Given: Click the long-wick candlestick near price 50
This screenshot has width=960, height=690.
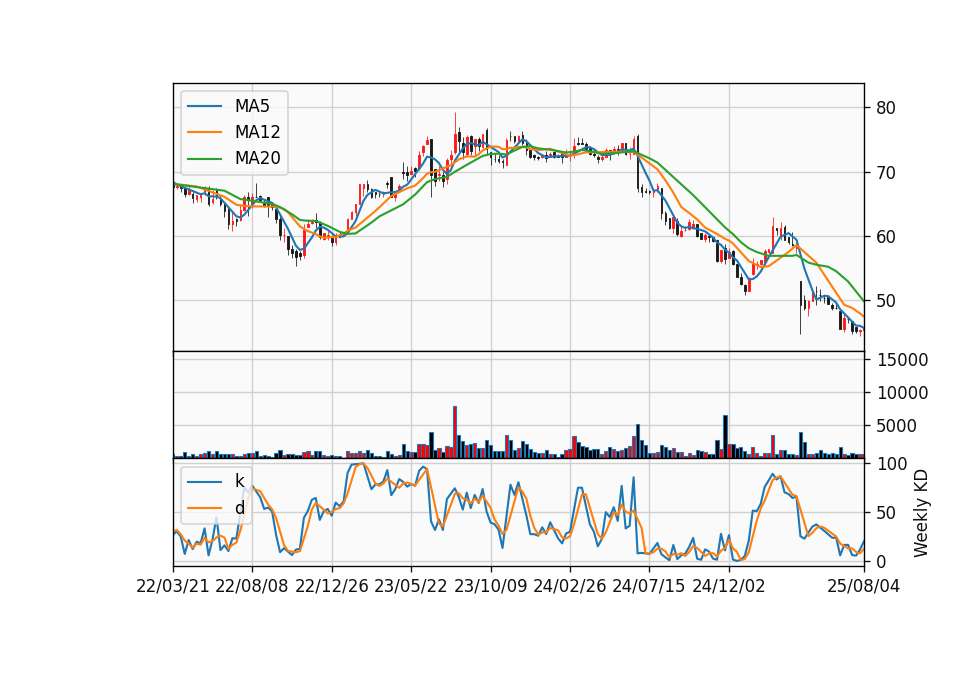Looking at the screenshot, I should (800, 307).
